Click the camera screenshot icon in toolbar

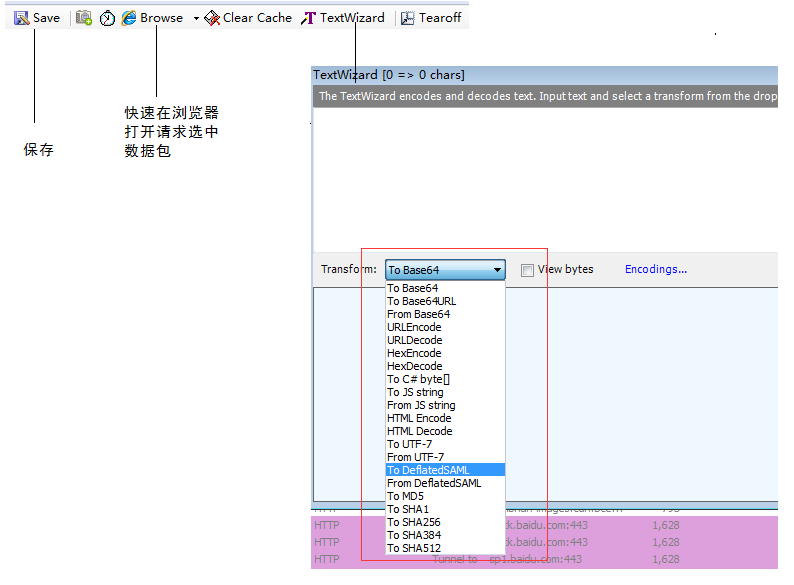(84, 18)
